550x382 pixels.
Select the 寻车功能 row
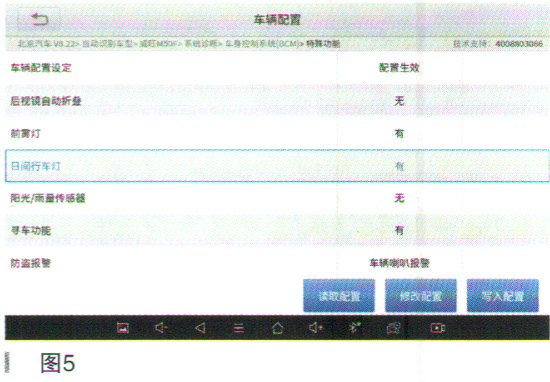click(277, 230)
